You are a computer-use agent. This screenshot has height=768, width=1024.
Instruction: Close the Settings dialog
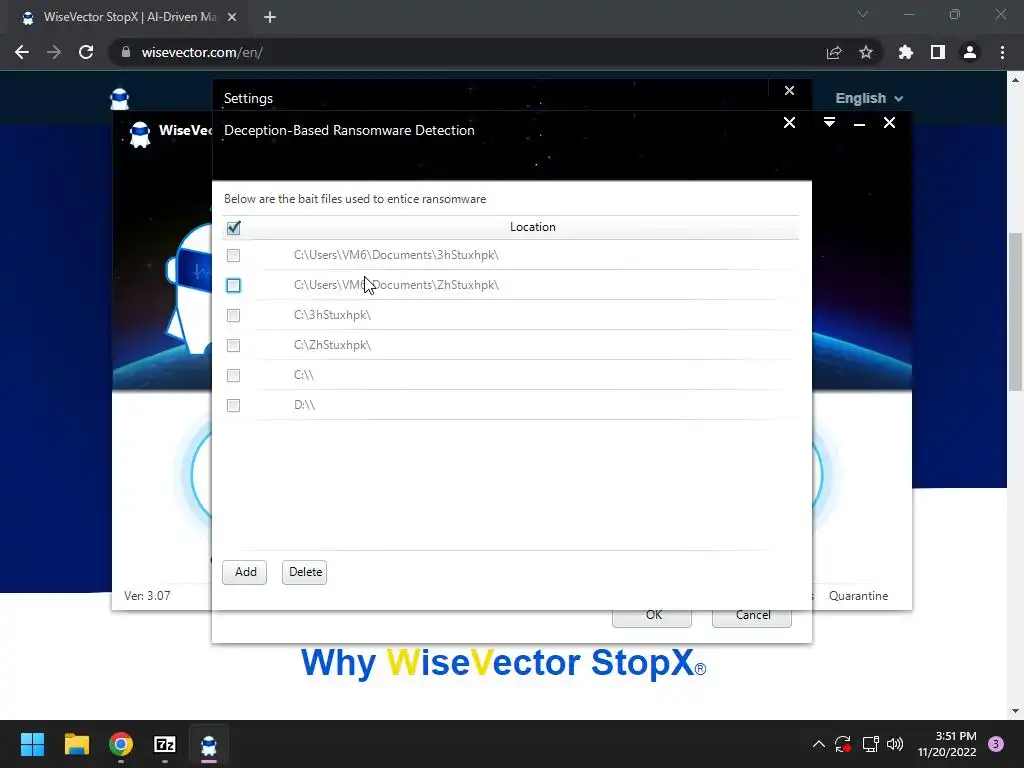click(789, 91)
